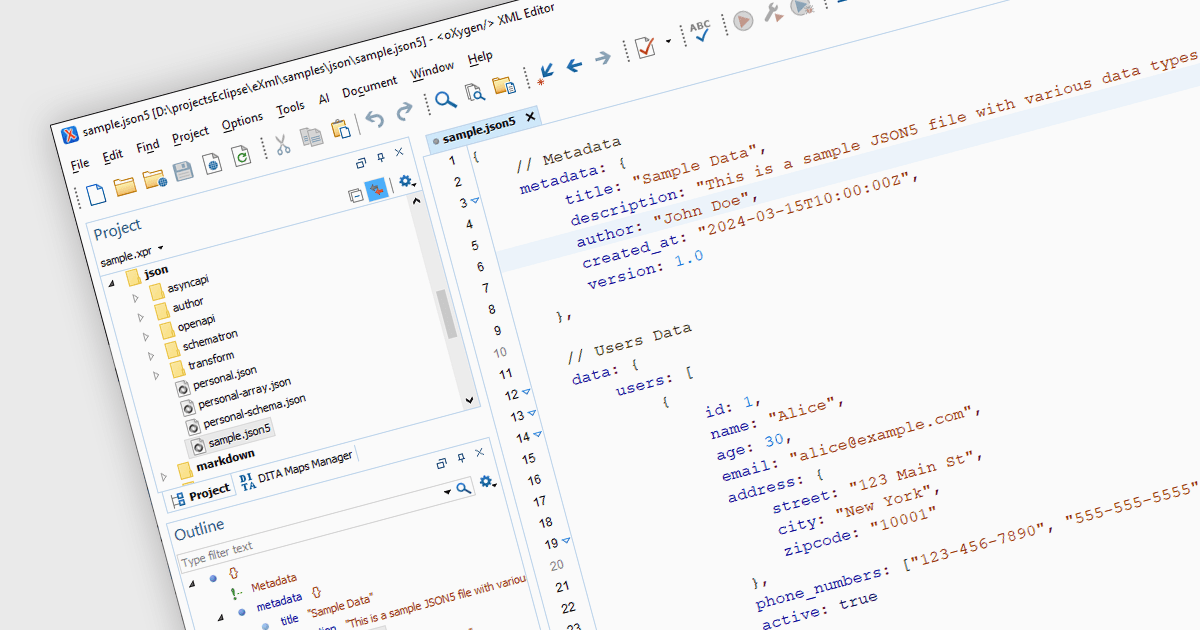Select personal-schema.json in project tree
The image size is (1200, 630).
click(x=246, y=411)
